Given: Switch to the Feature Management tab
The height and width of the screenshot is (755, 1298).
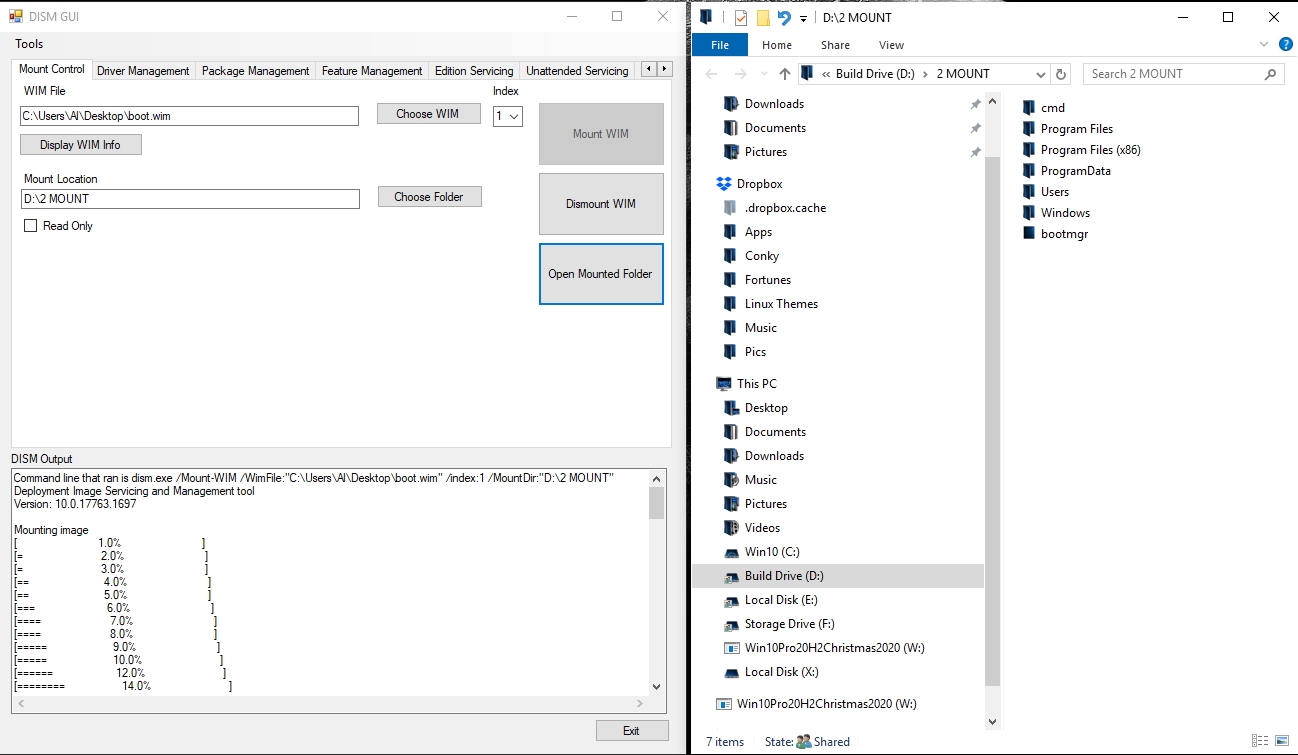Looking at the screenshot, I should click(372, 71).
